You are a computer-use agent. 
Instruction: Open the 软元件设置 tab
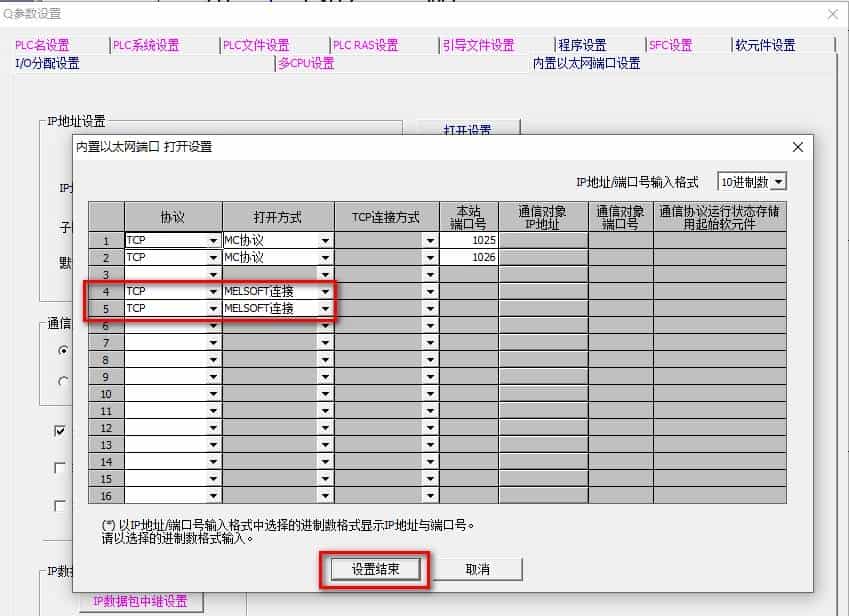pos(766,45)
